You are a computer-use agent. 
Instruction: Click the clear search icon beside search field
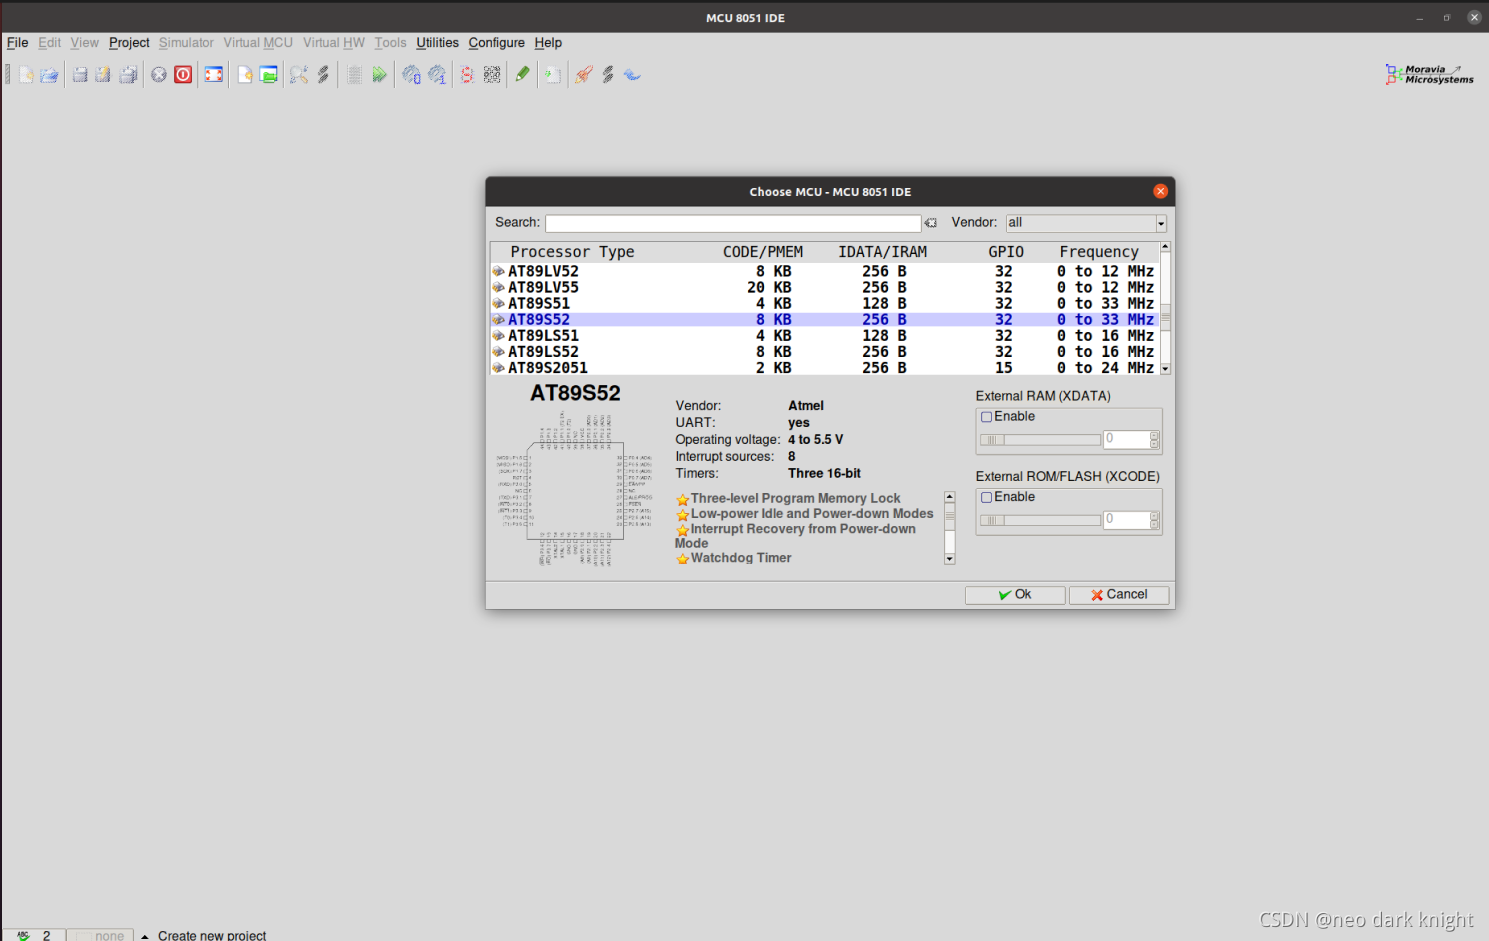[x=931, y=223]
